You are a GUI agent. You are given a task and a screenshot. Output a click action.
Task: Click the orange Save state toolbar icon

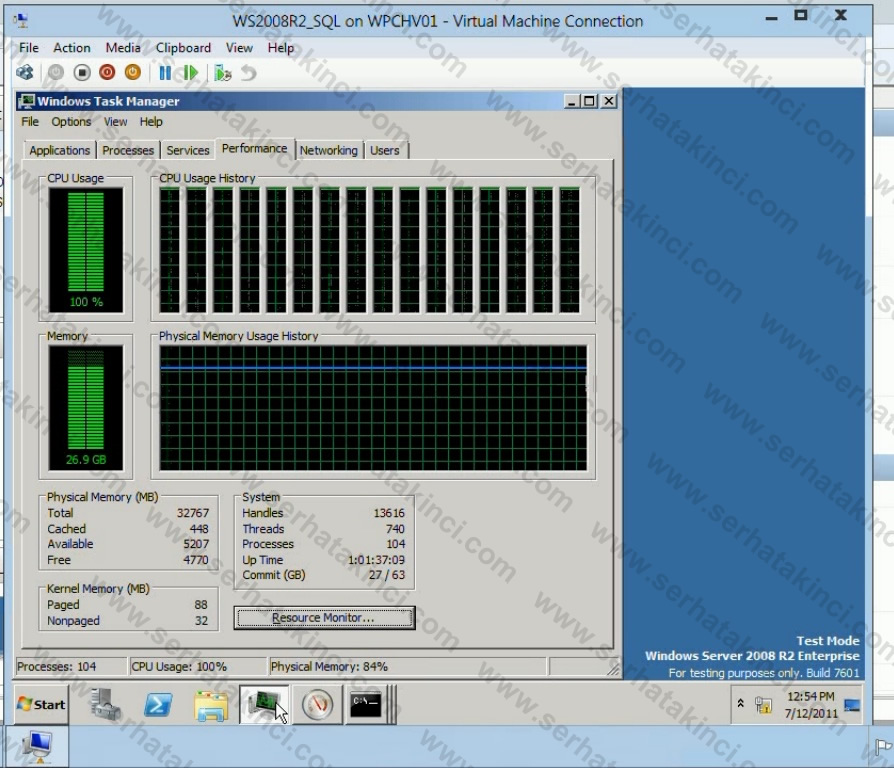[x=133, y=72]
